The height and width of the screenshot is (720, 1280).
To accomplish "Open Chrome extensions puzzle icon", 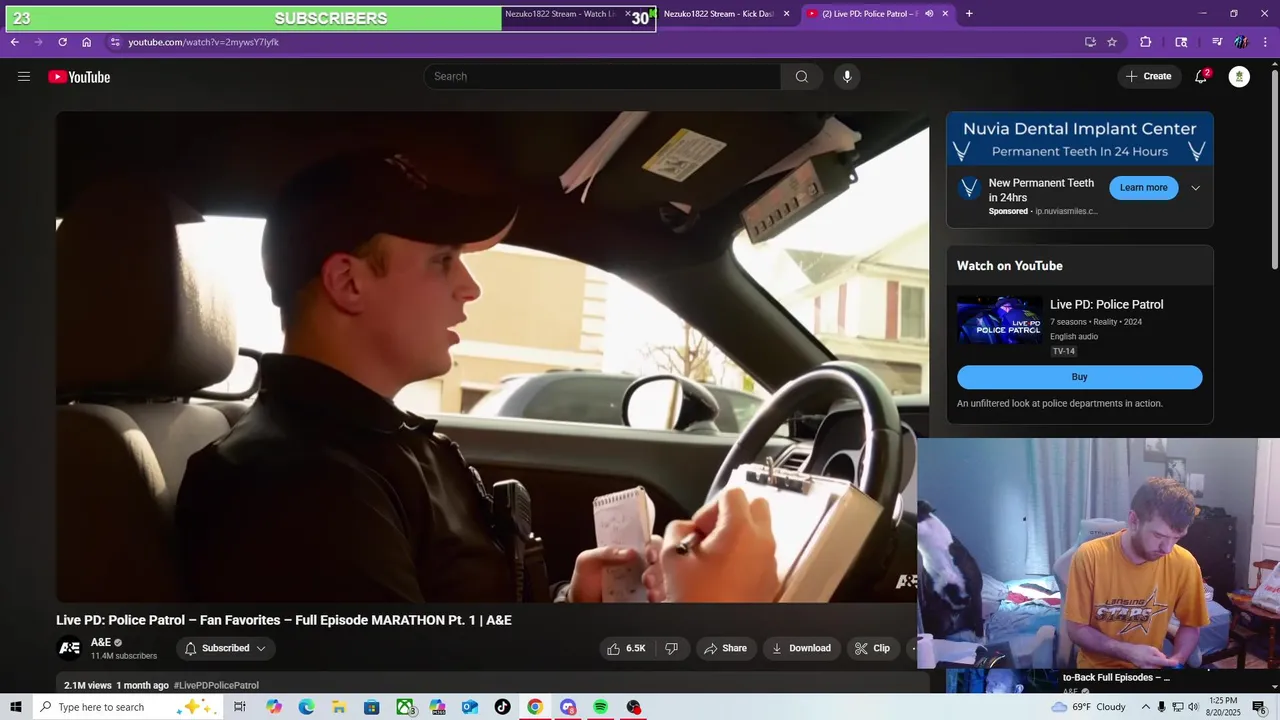I will coord(1146,42).
